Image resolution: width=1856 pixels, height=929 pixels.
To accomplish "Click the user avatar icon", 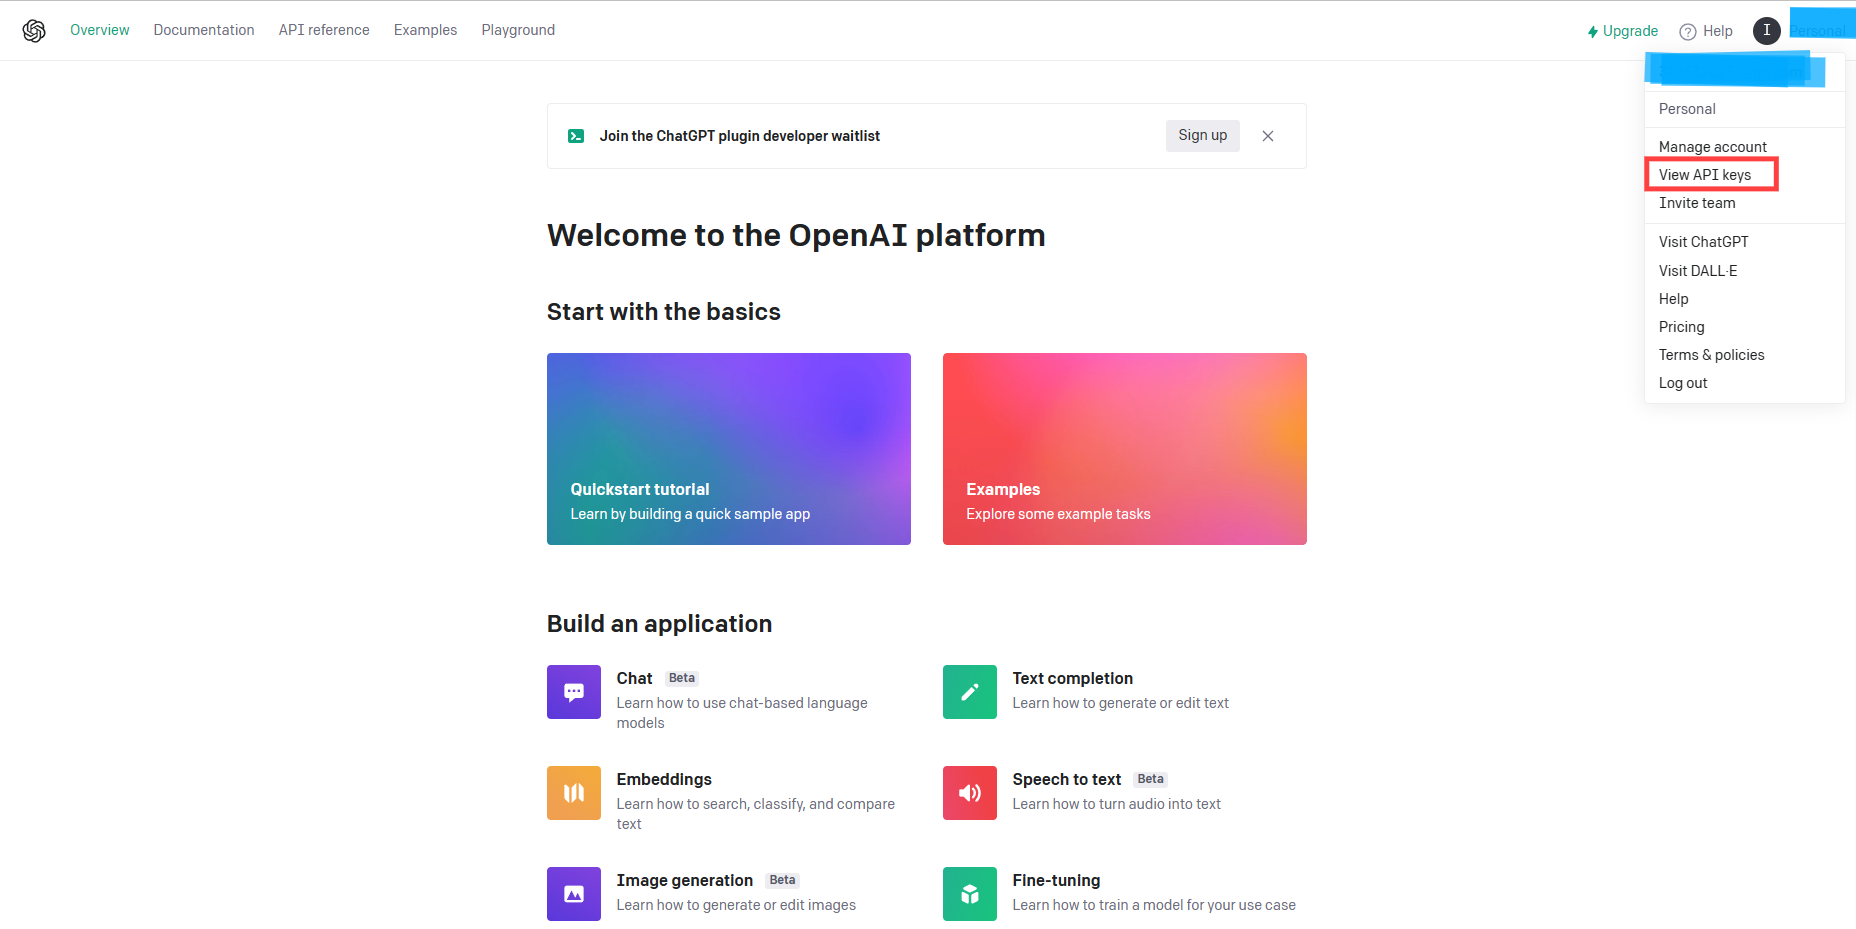I will pos(1767,31).
